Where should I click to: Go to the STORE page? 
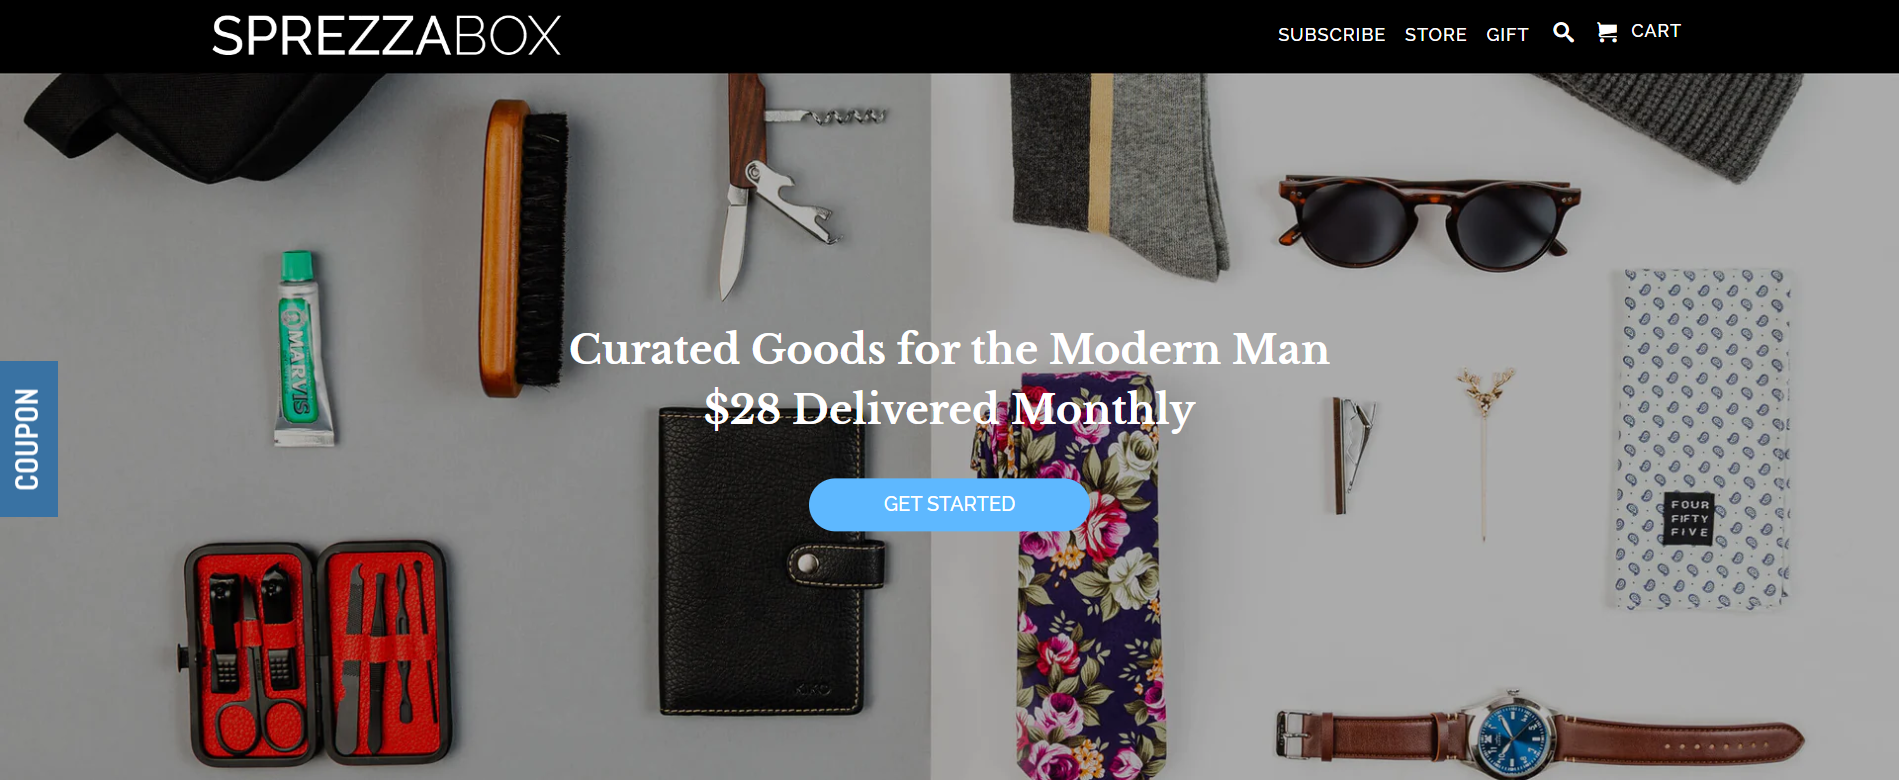(x=1435, y=35)
